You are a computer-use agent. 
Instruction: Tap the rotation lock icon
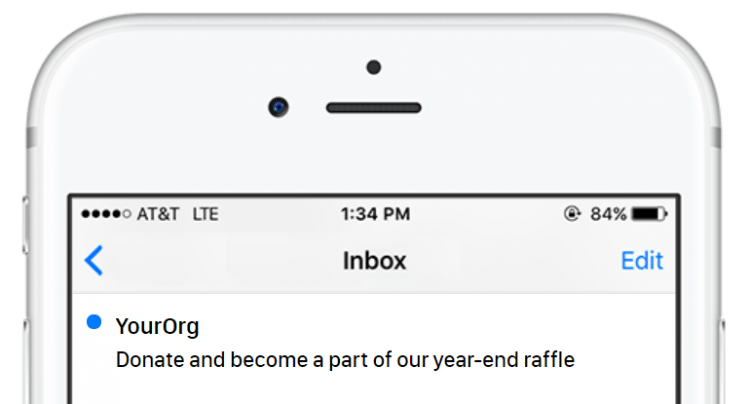[x=572, y=214]
